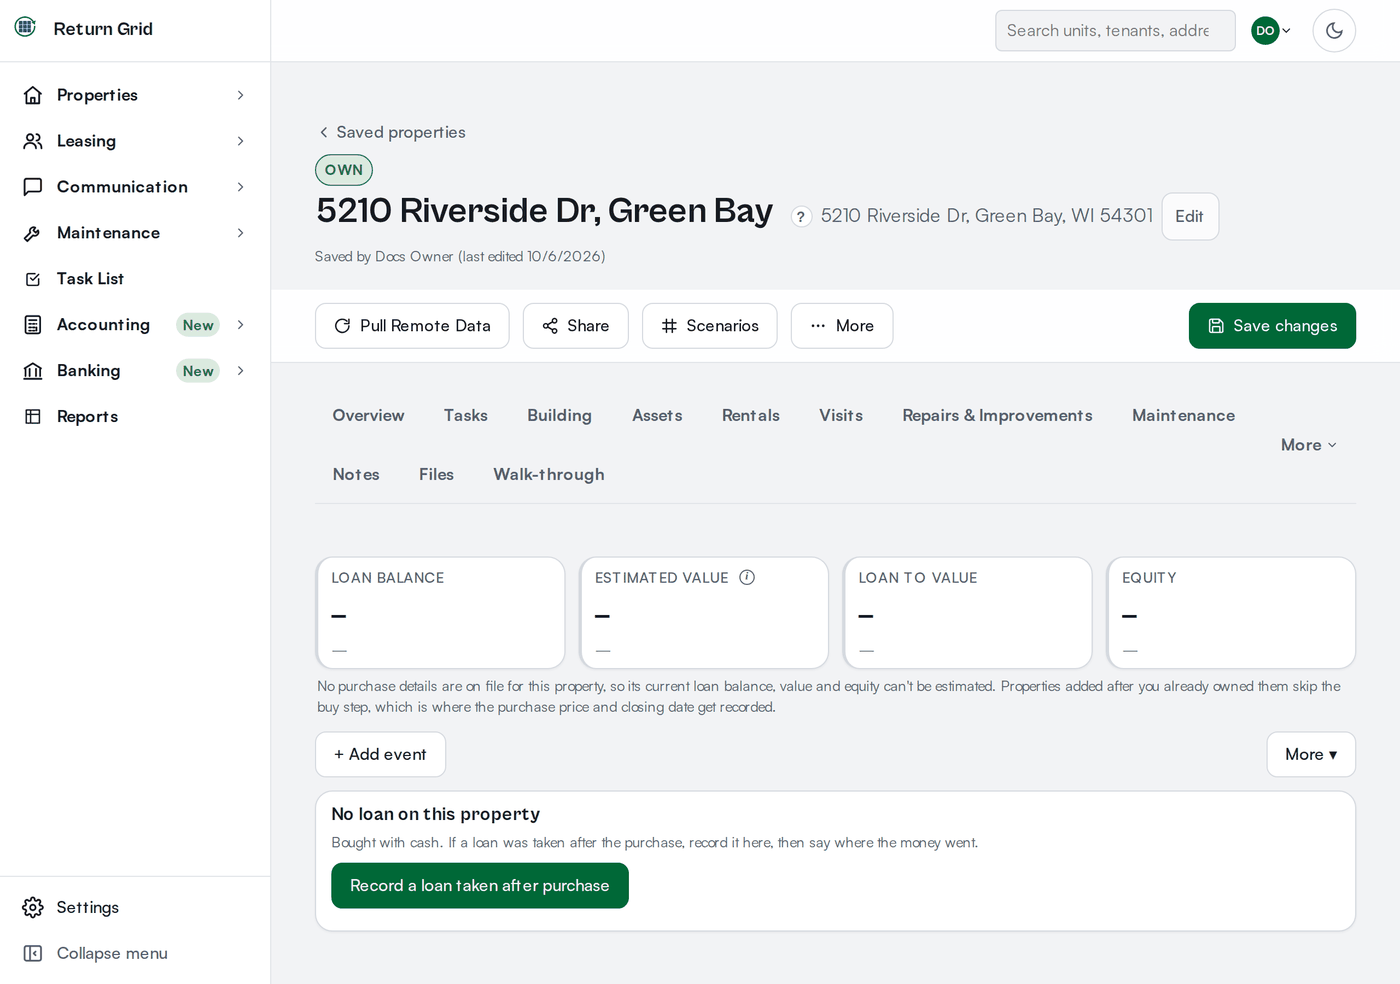Click the Properties house icon
The height and width of the screenshot is (984, 1400).
pos(33,95)
